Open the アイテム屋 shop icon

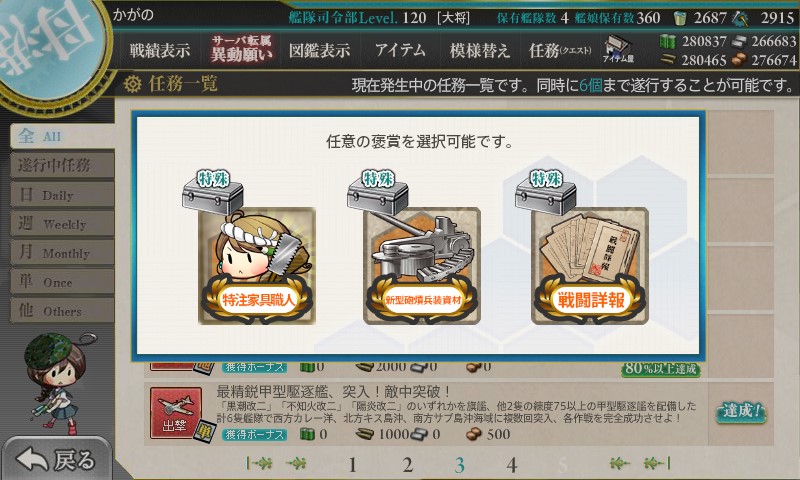[x=618, y=49]
